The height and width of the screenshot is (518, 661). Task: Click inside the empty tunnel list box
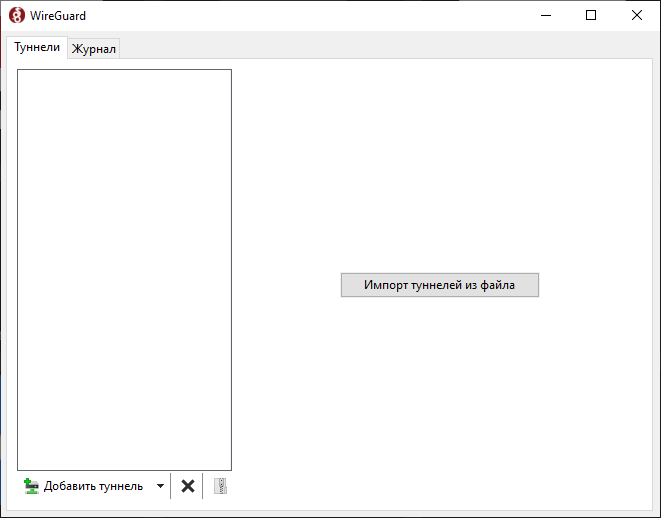coord(124,268)
